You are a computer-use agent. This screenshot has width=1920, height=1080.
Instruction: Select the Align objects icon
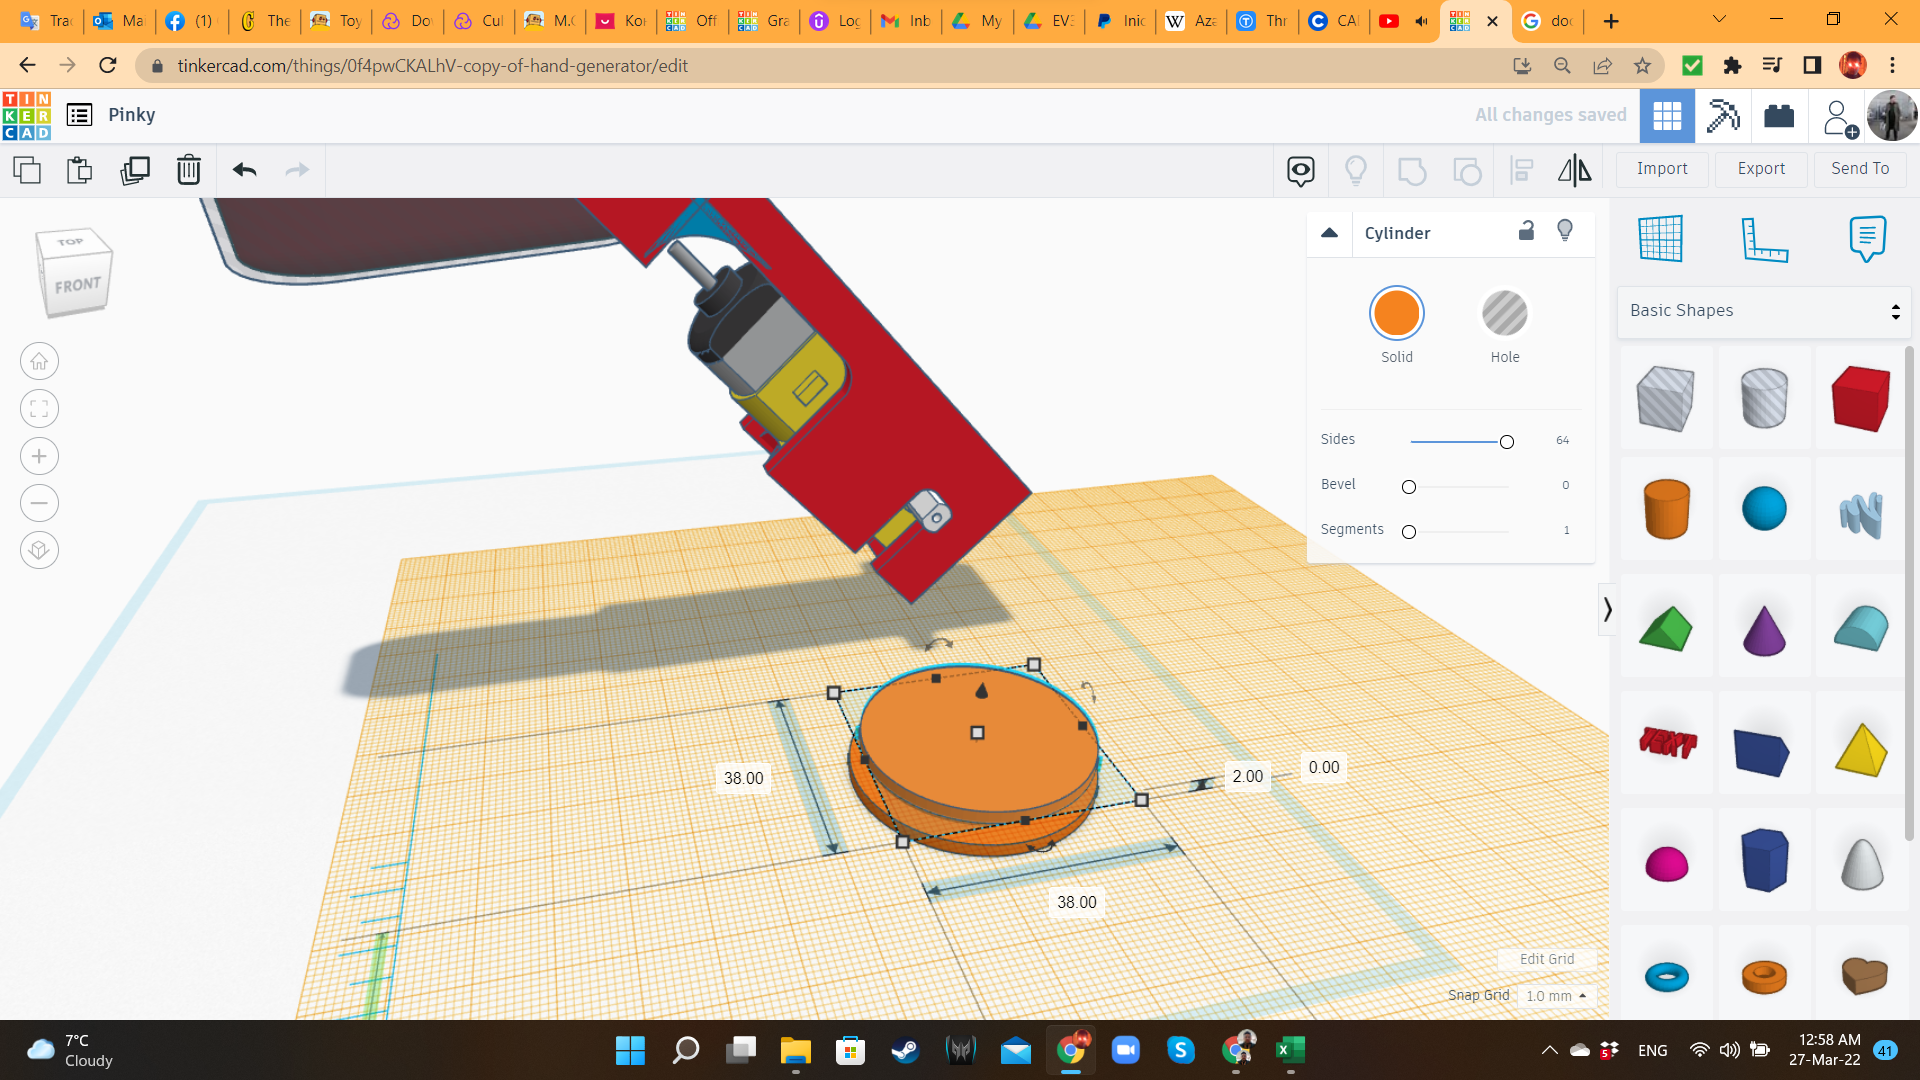1523,169
